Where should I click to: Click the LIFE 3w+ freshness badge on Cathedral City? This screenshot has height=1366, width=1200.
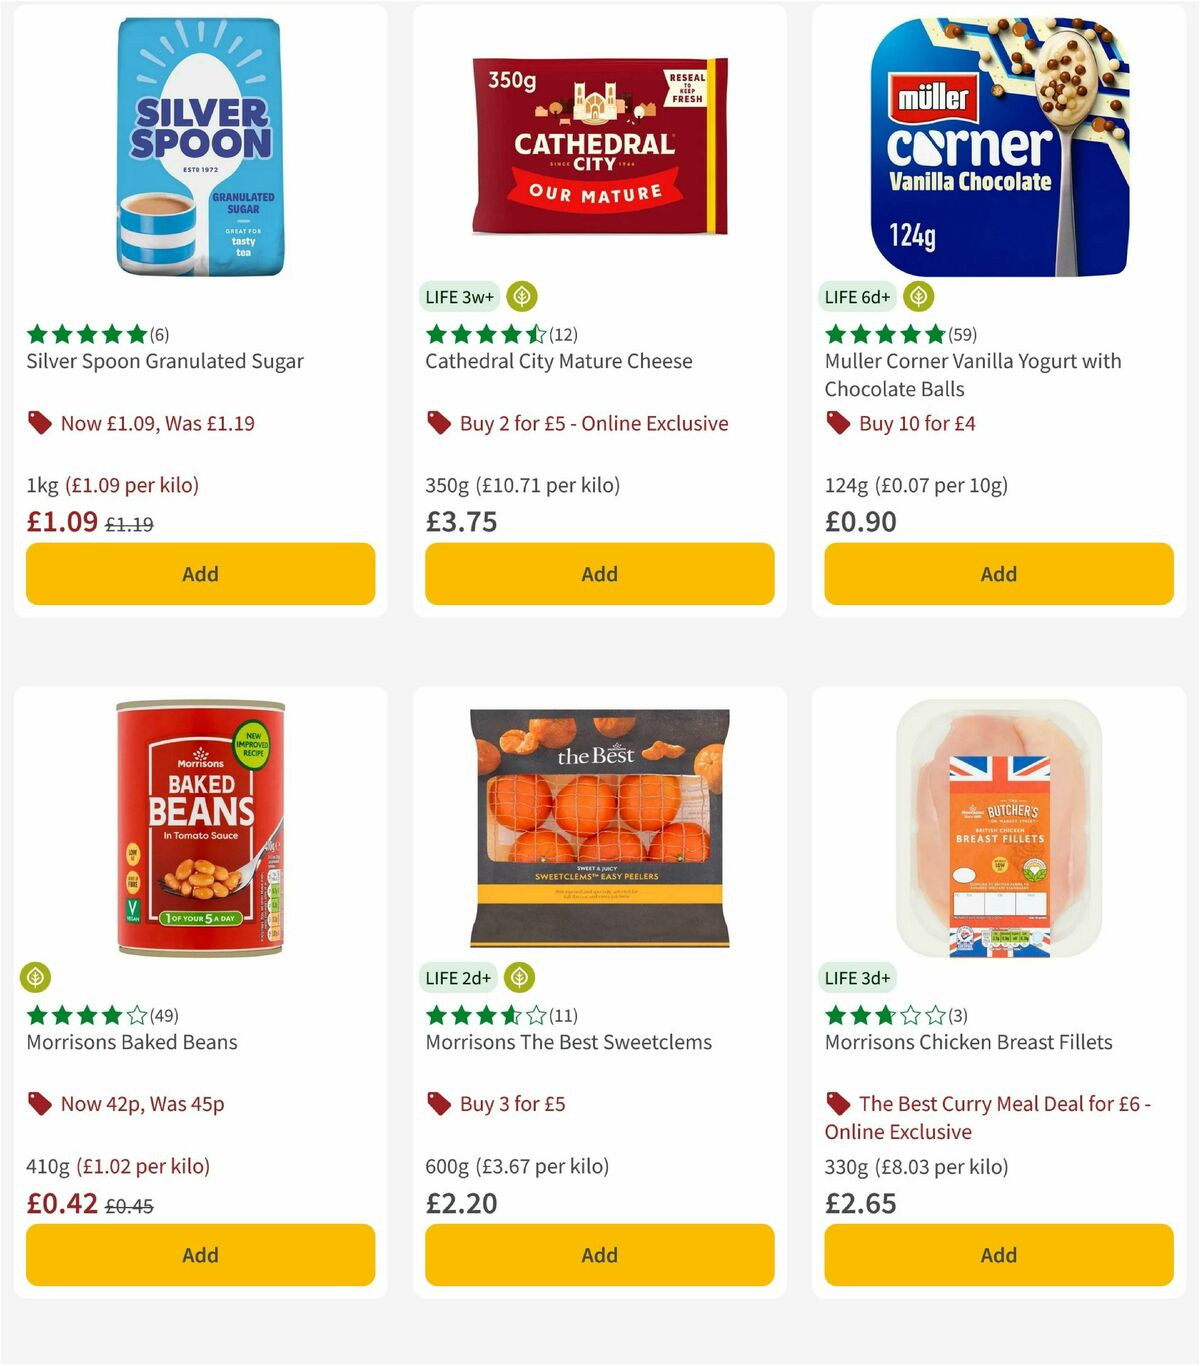point(459,296)
